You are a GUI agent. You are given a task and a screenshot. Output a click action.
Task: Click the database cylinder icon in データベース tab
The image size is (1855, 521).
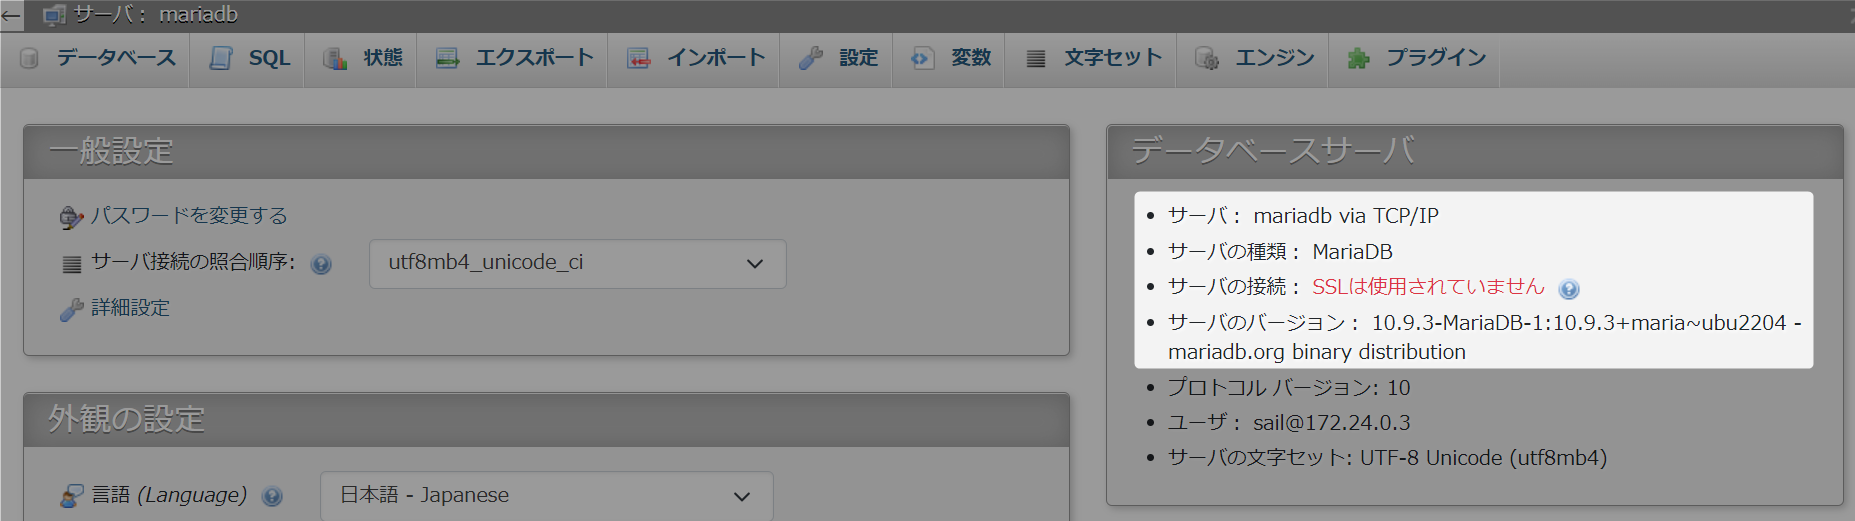29,58
